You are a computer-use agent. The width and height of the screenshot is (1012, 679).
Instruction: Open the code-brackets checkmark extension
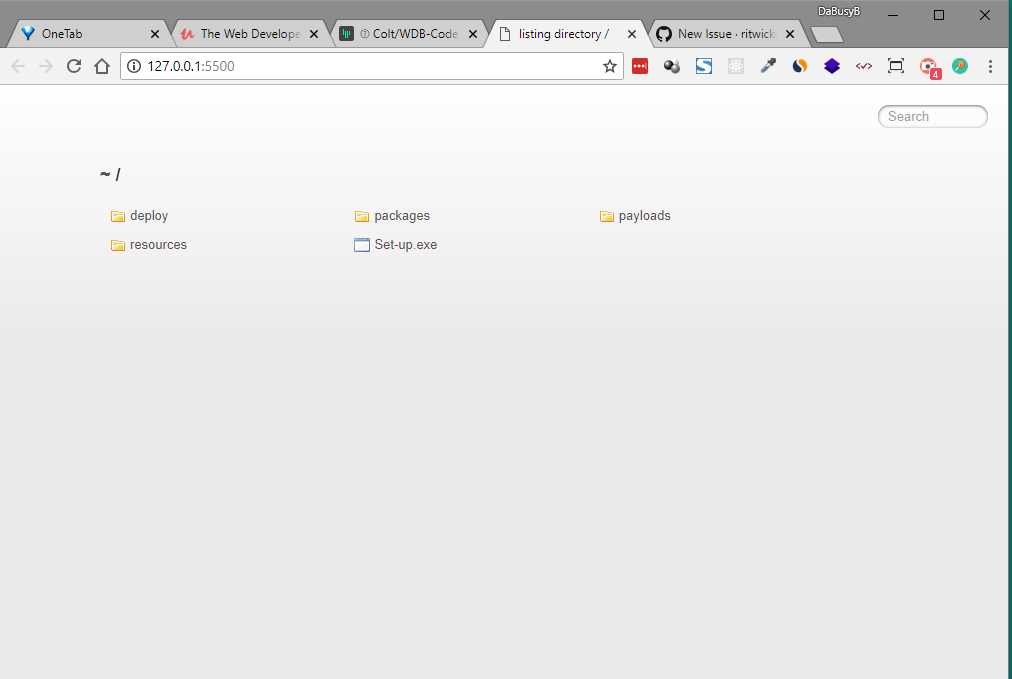[x=864, y=66]
